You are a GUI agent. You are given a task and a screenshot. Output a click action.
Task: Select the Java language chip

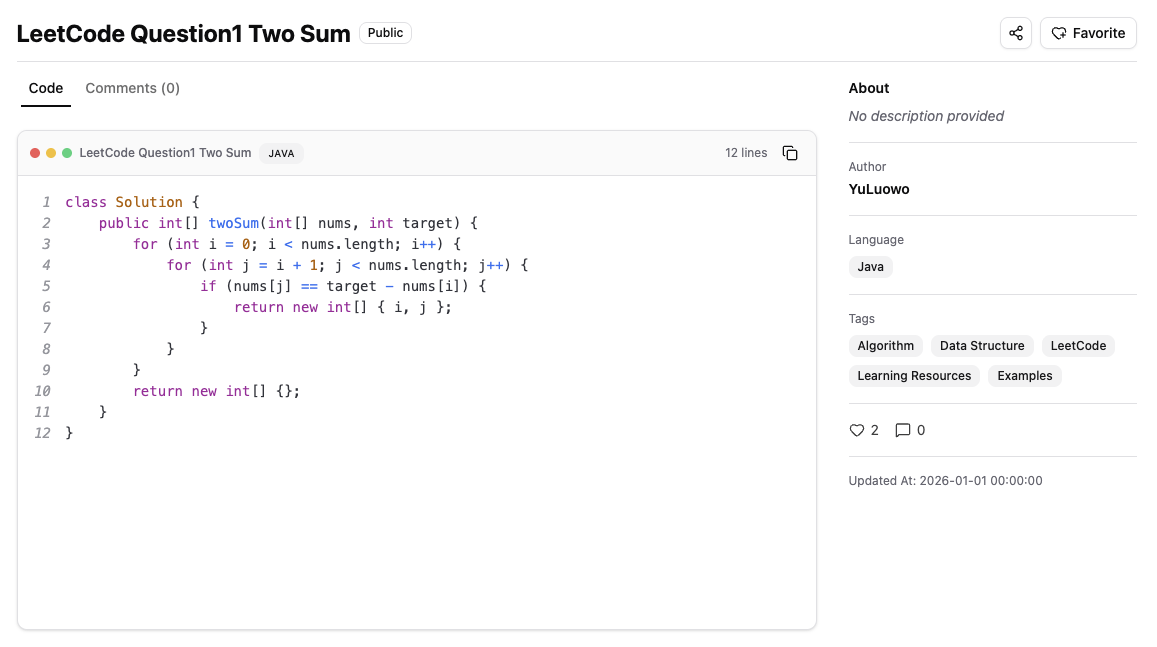click(870, 266)
